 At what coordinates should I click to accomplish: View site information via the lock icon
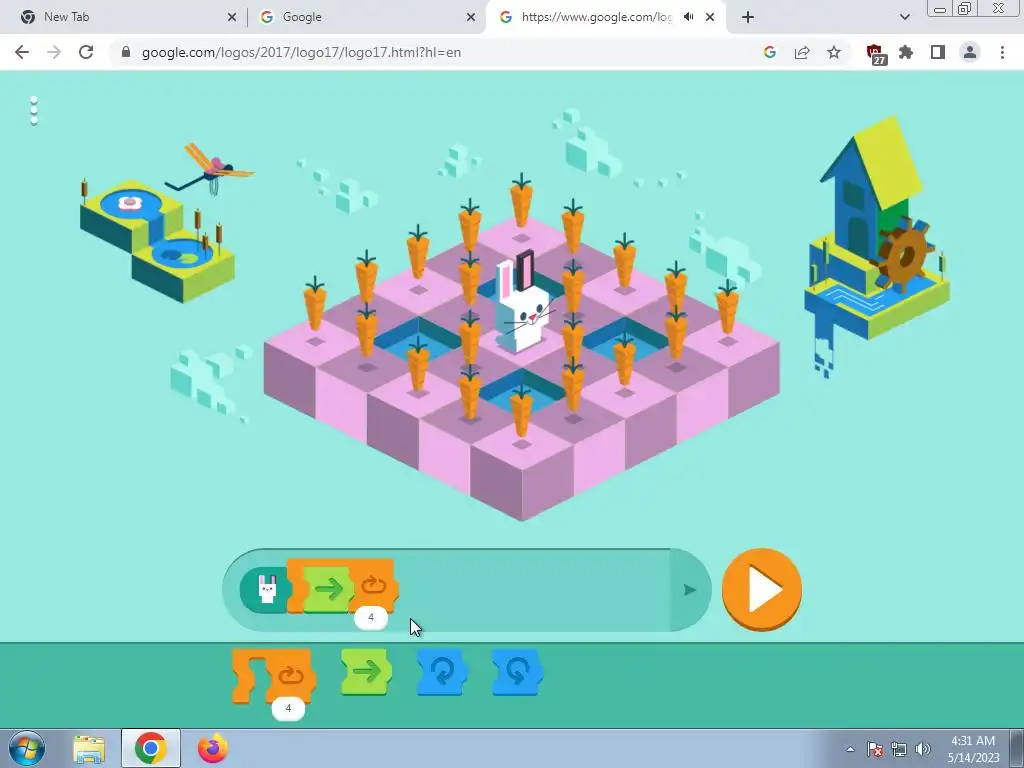[126, 52]
